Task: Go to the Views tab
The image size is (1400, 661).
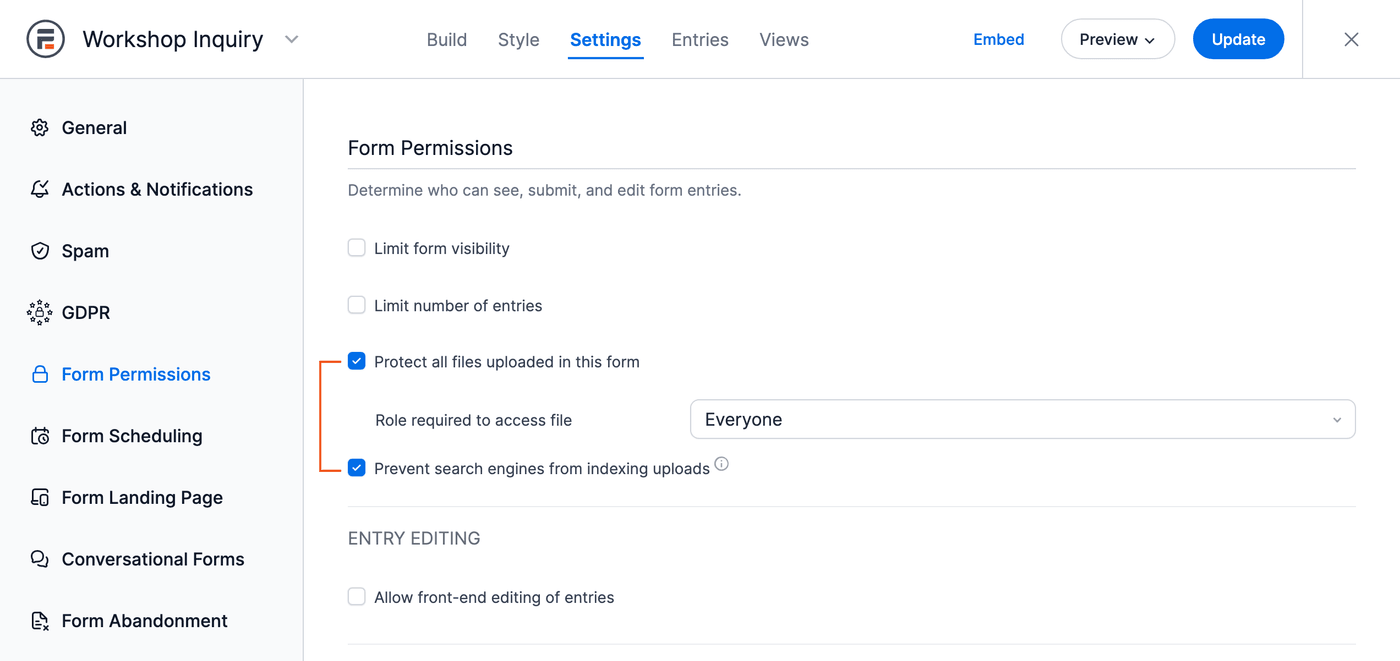Action: pyautogui.click(x=784, y=39)
